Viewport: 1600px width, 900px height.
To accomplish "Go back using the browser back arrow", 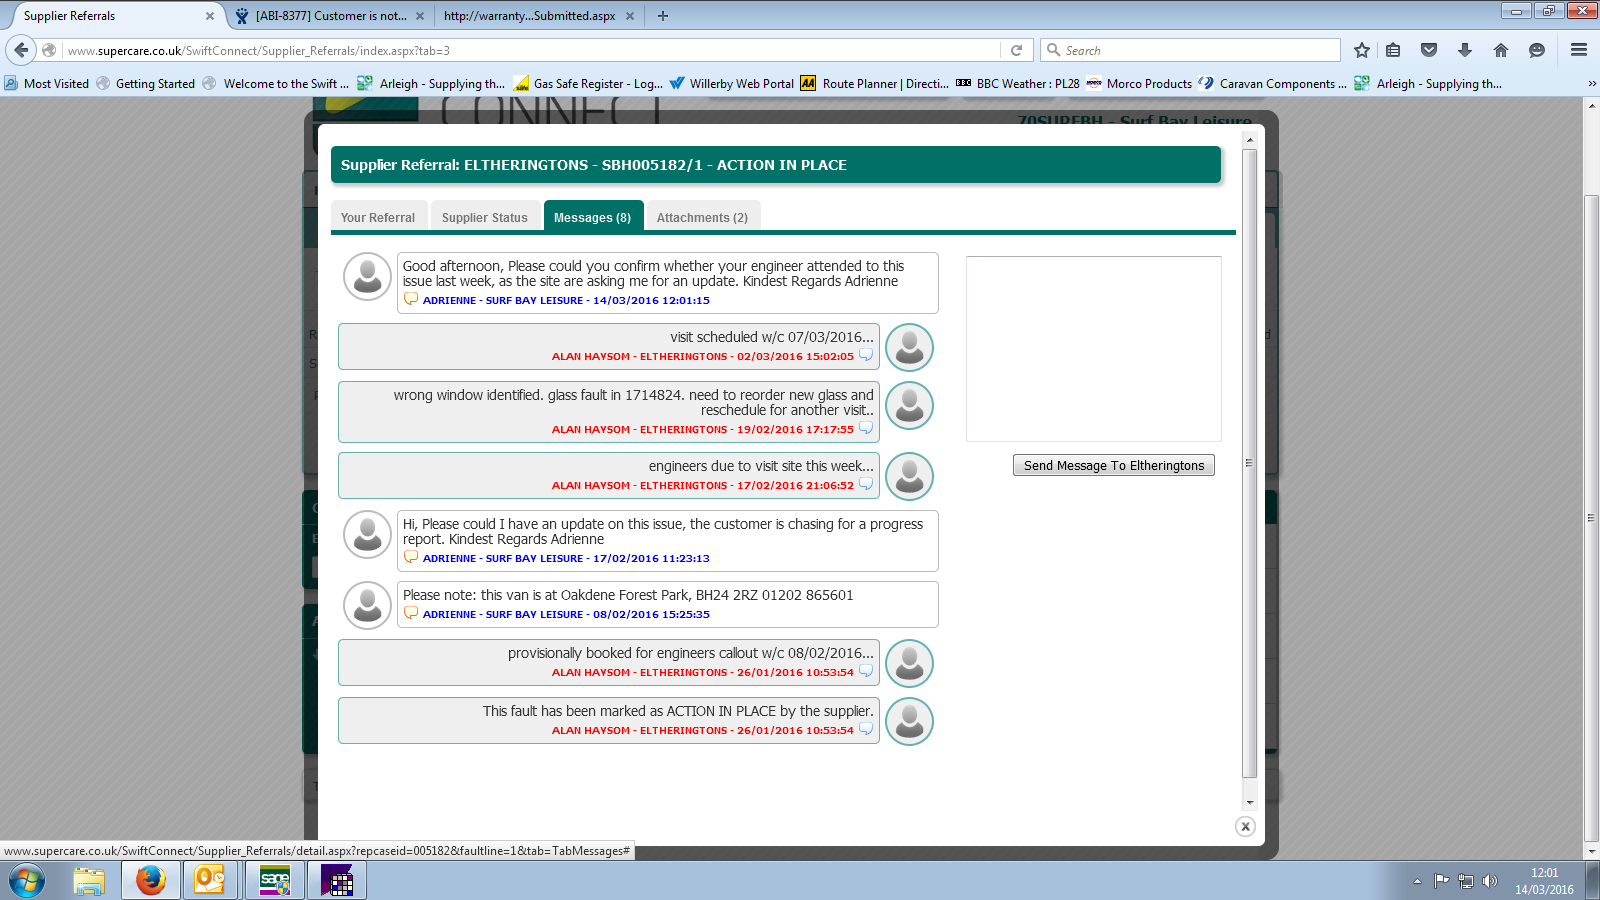I will [x=21, y=50].
